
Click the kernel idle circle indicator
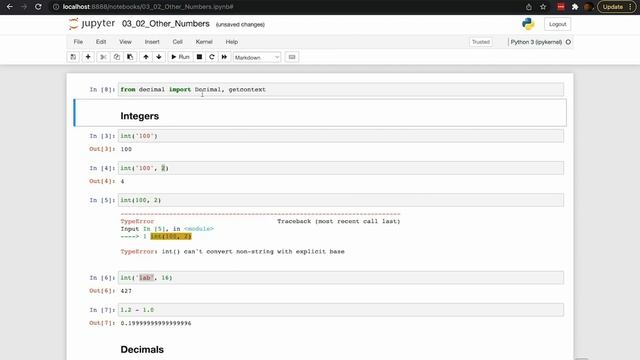568,42
